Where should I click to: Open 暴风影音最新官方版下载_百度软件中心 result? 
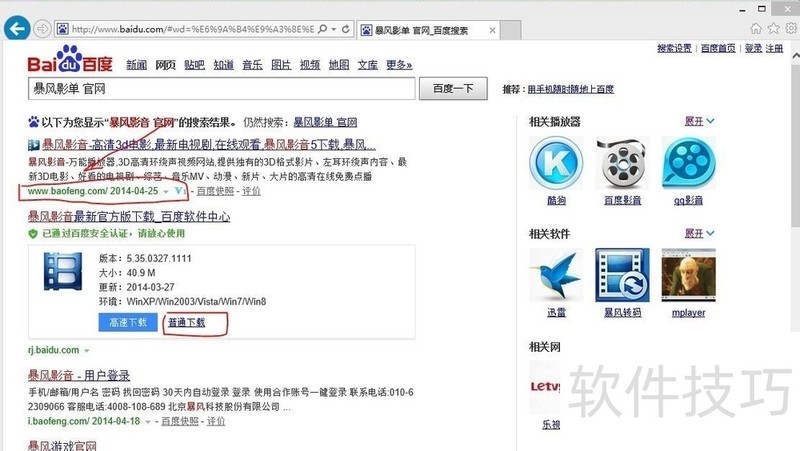click(129, 217)
